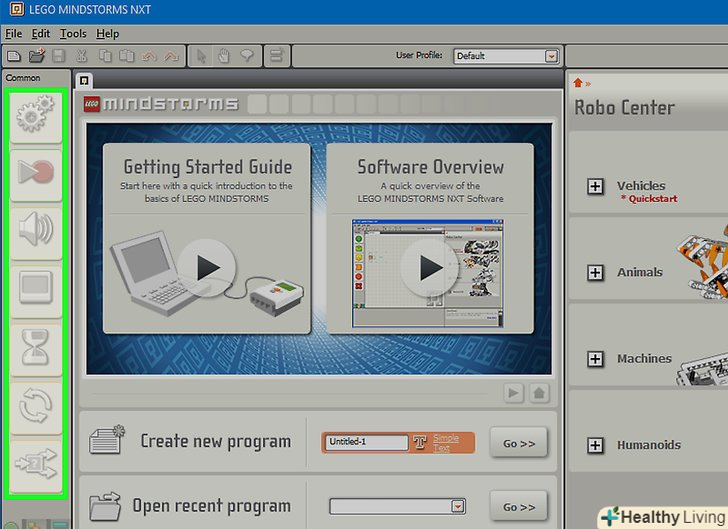Click the Open Program folder icon
Viewport: 728px width, 529px height.
tap(37, 56)
